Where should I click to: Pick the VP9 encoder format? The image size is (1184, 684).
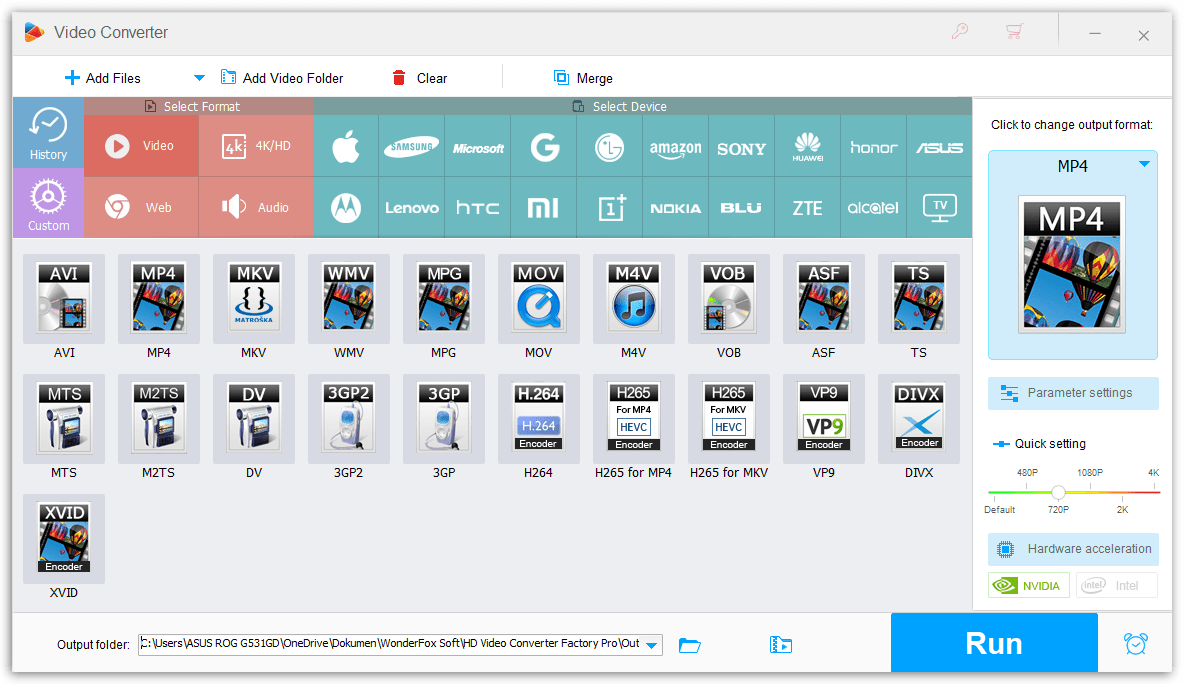tap(824, 419)
